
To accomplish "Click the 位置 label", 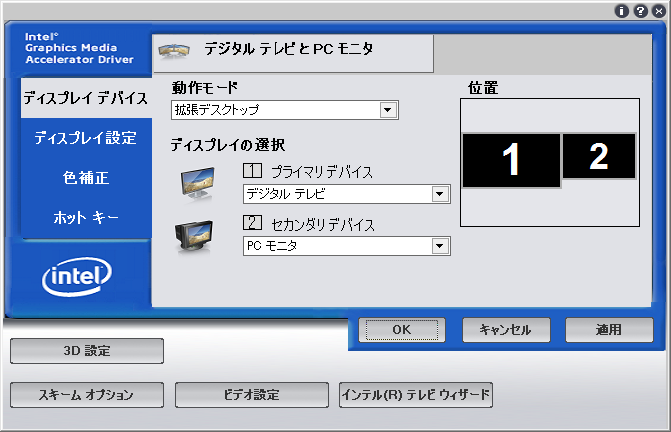I will coord(483,88).
